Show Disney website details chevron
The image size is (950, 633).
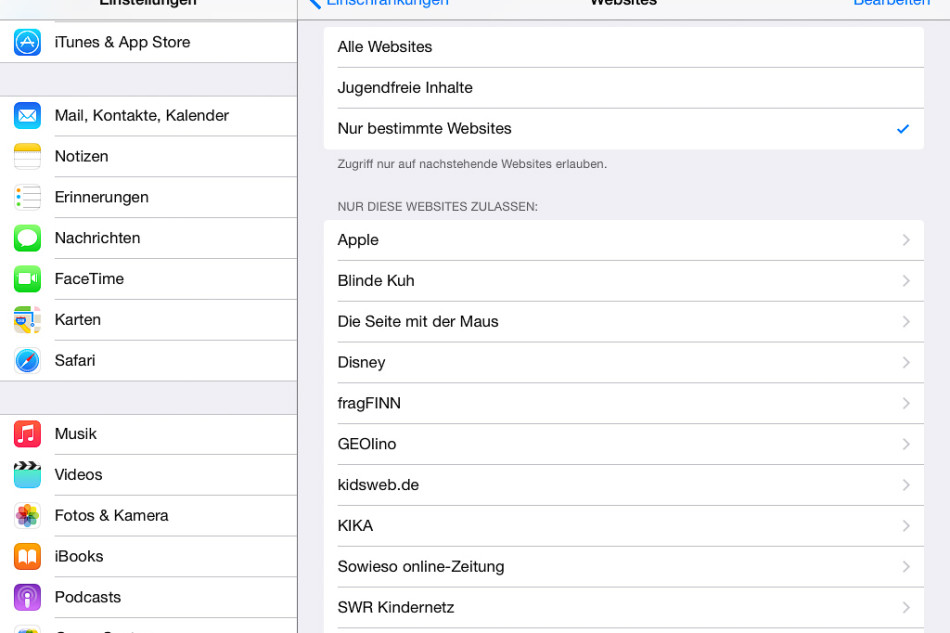point(906,363)
